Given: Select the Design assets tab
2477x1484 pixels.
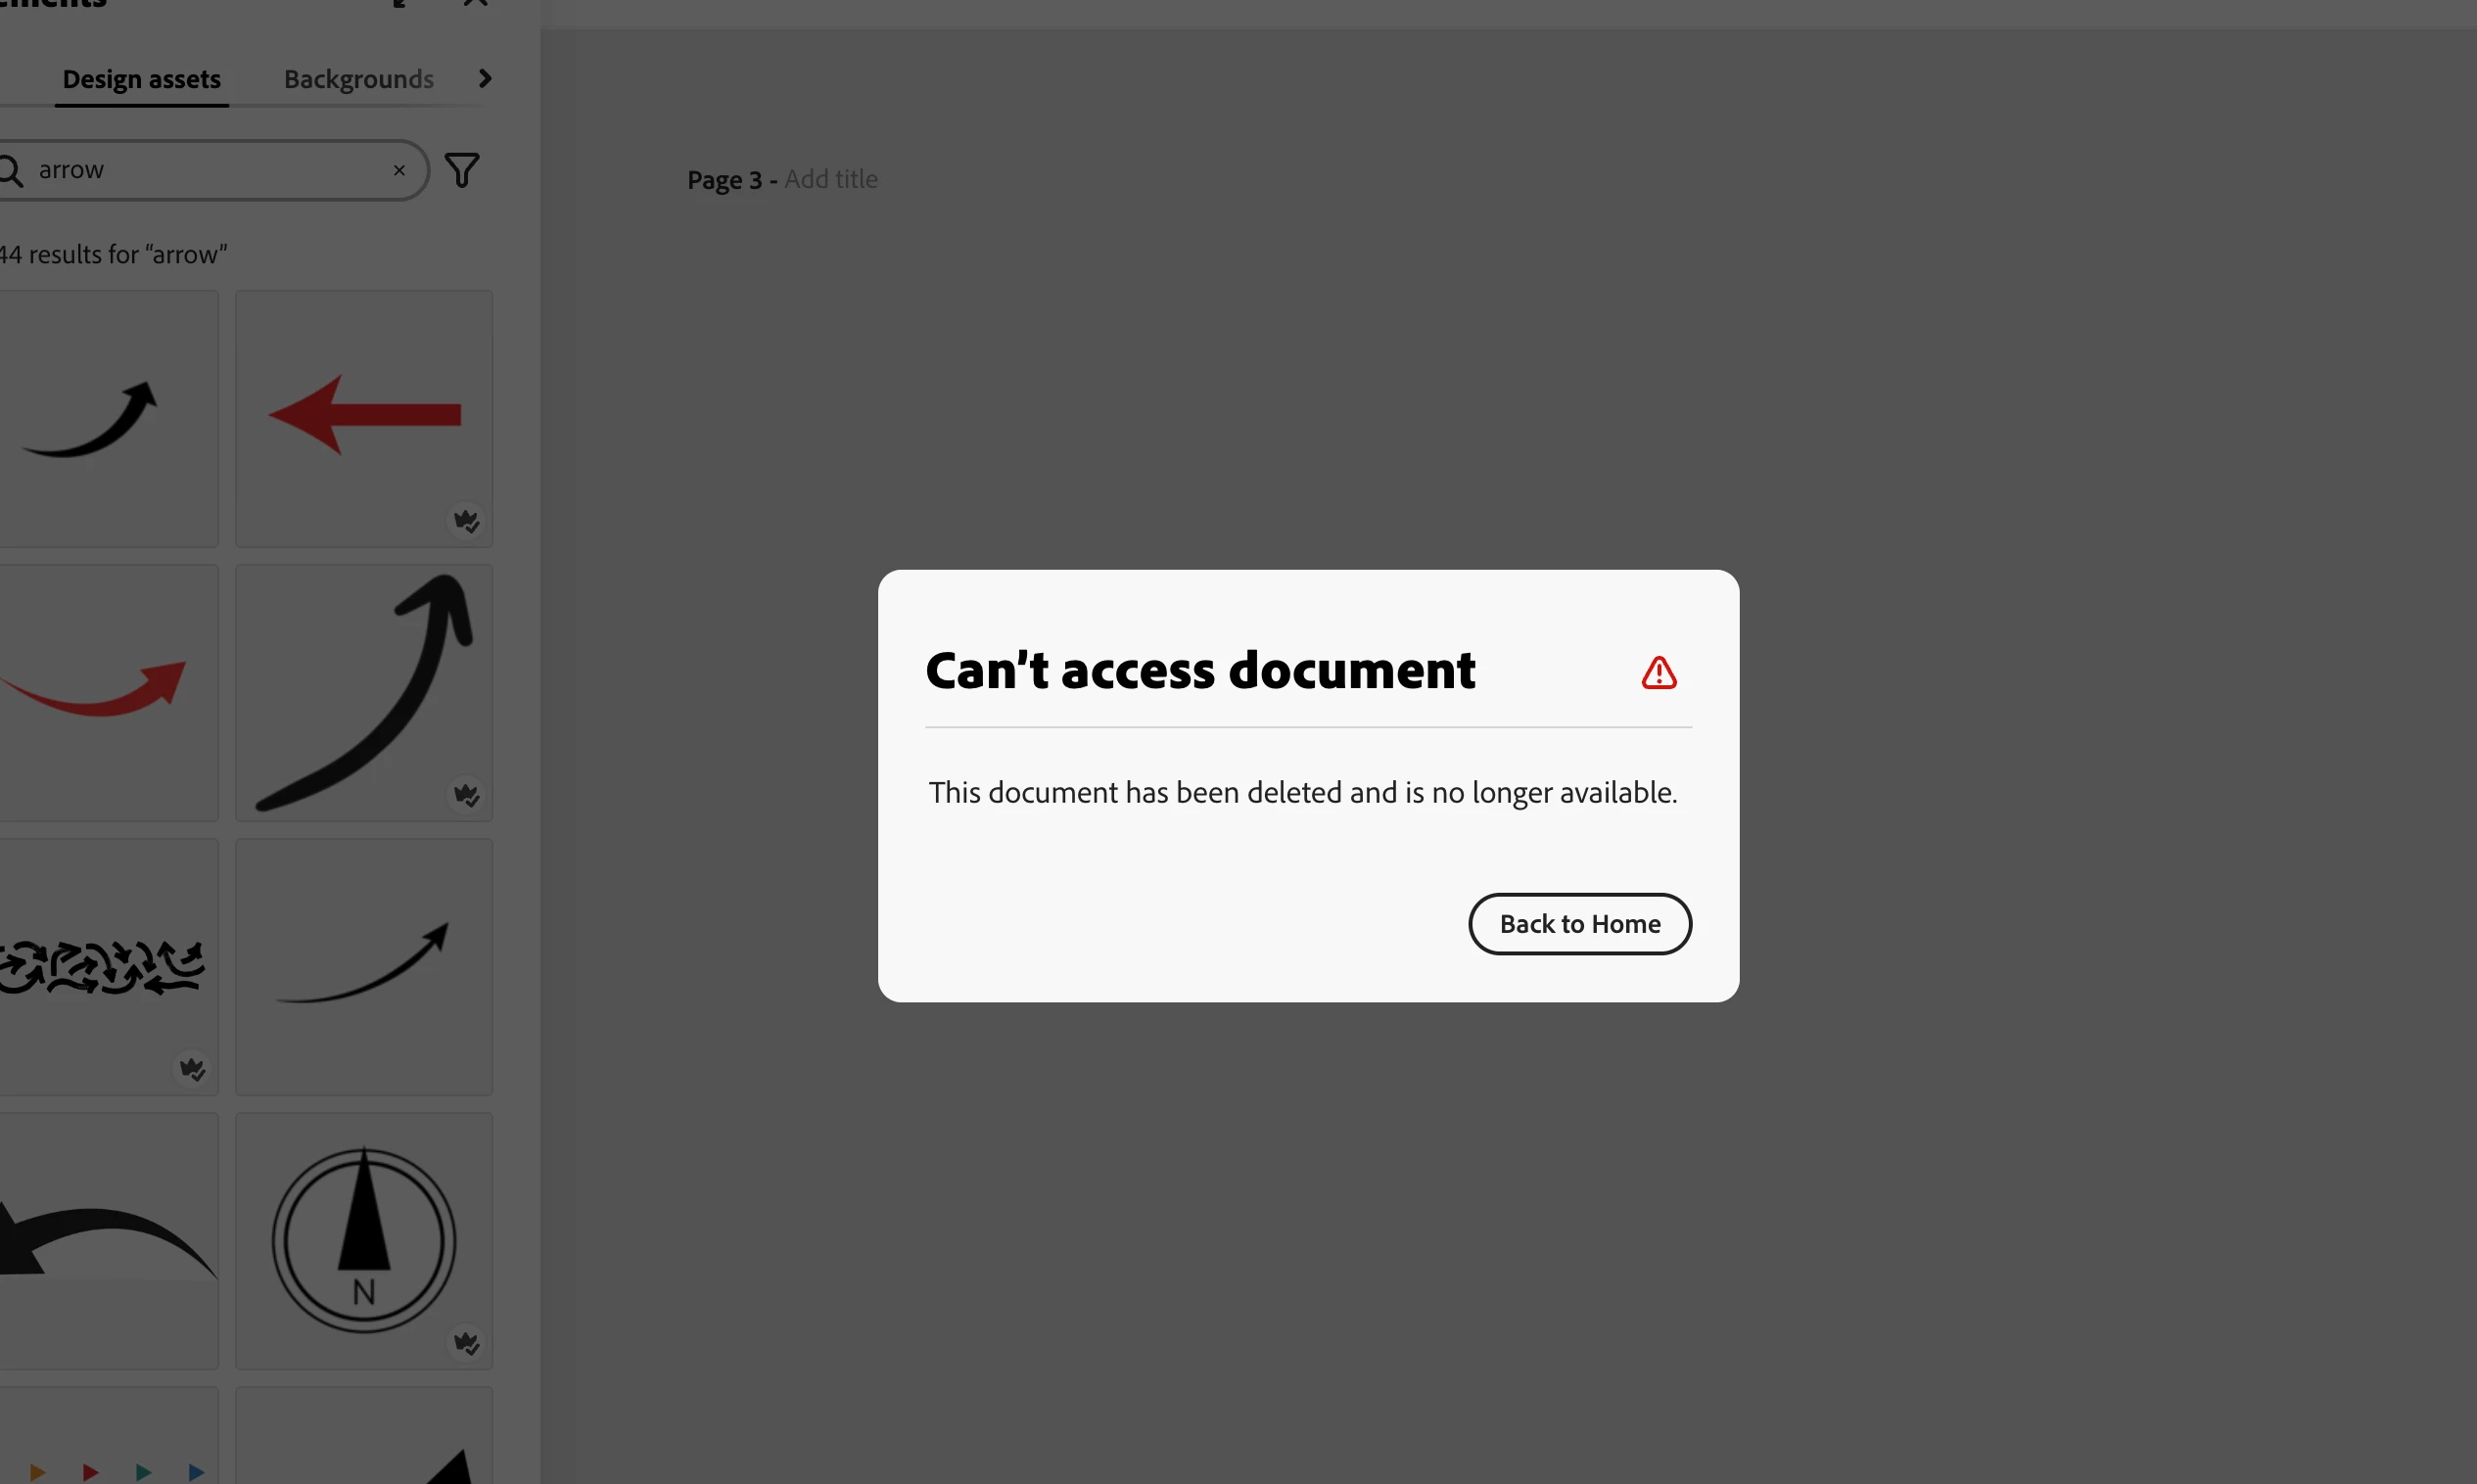Looking at the screenshot, I should (x=141, y=79).
